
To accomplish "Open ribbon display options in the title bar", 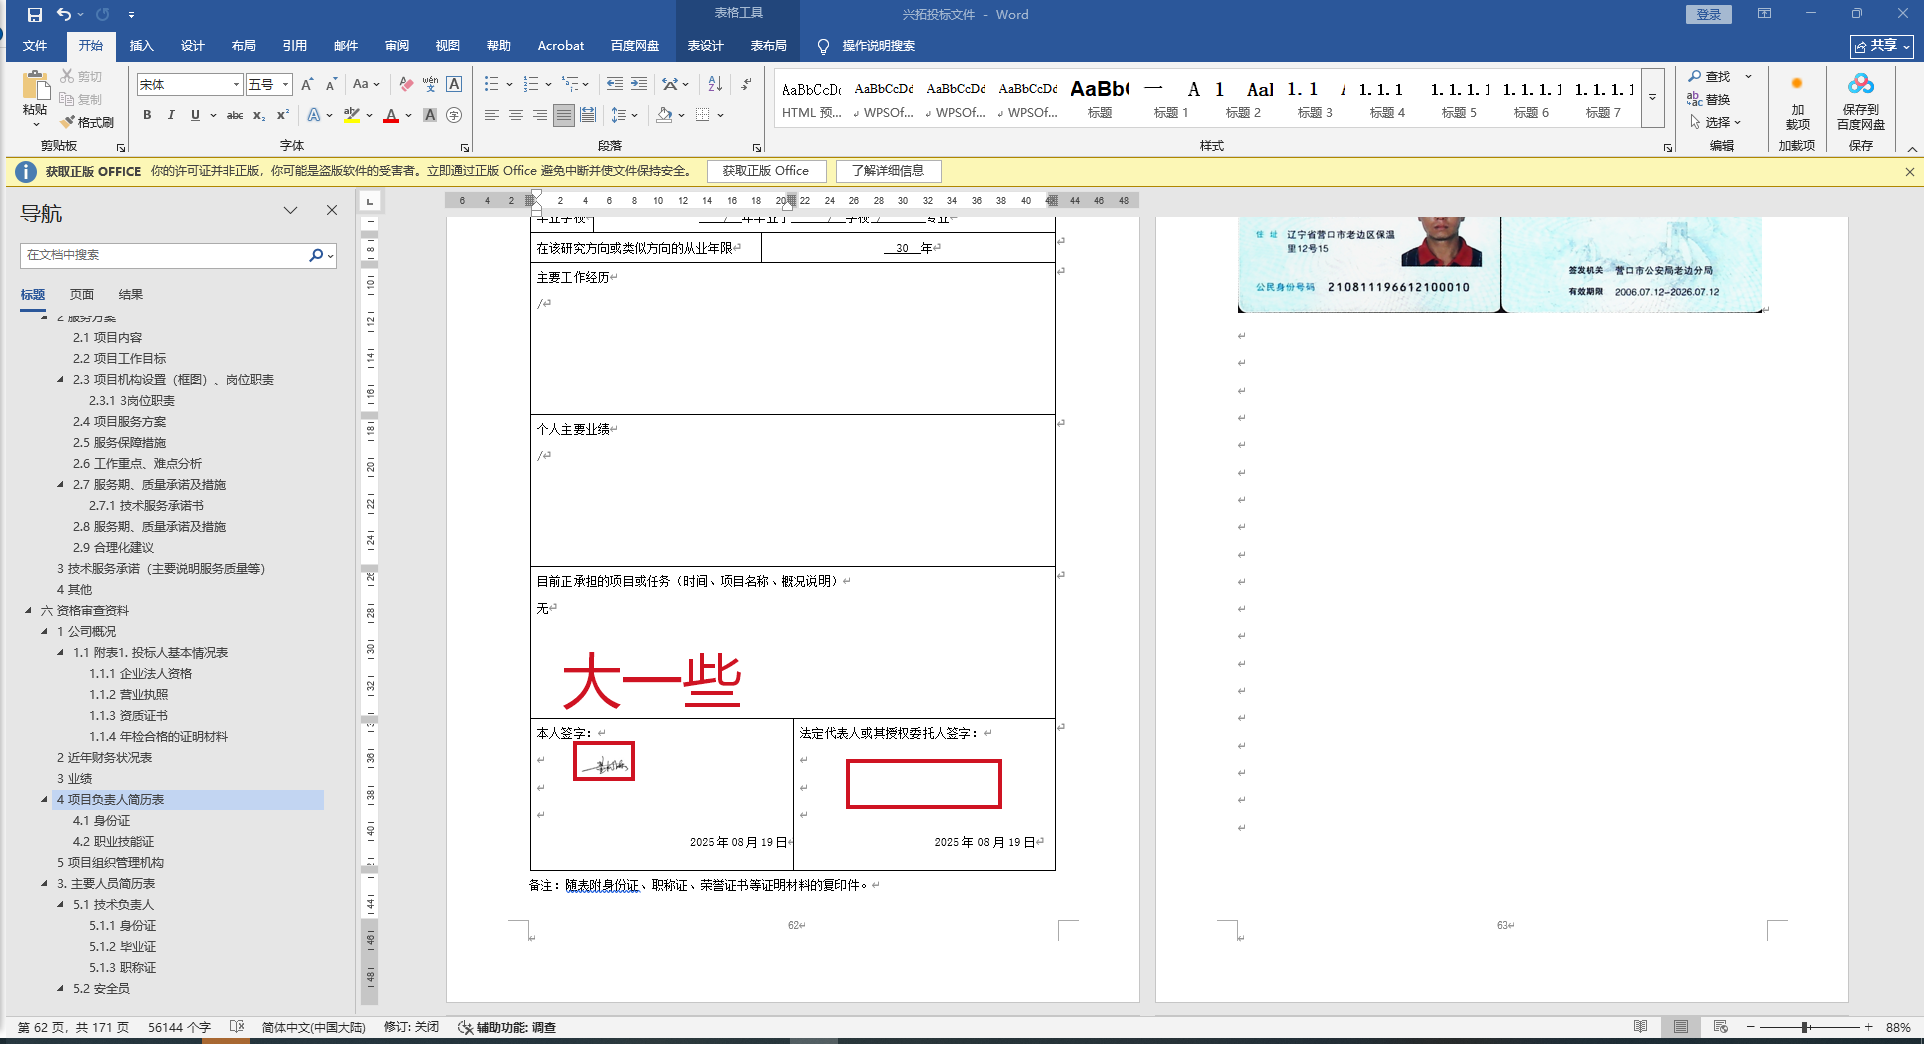I will (x=1765, y=14).
